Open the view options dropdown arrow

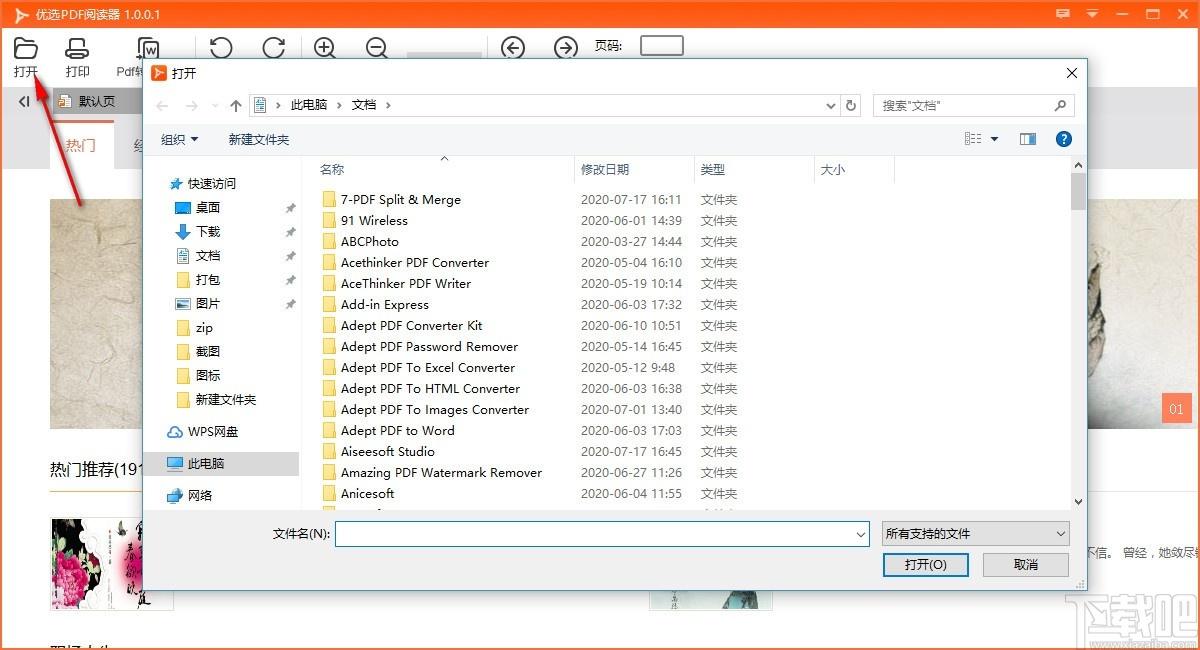click(994, 140)
